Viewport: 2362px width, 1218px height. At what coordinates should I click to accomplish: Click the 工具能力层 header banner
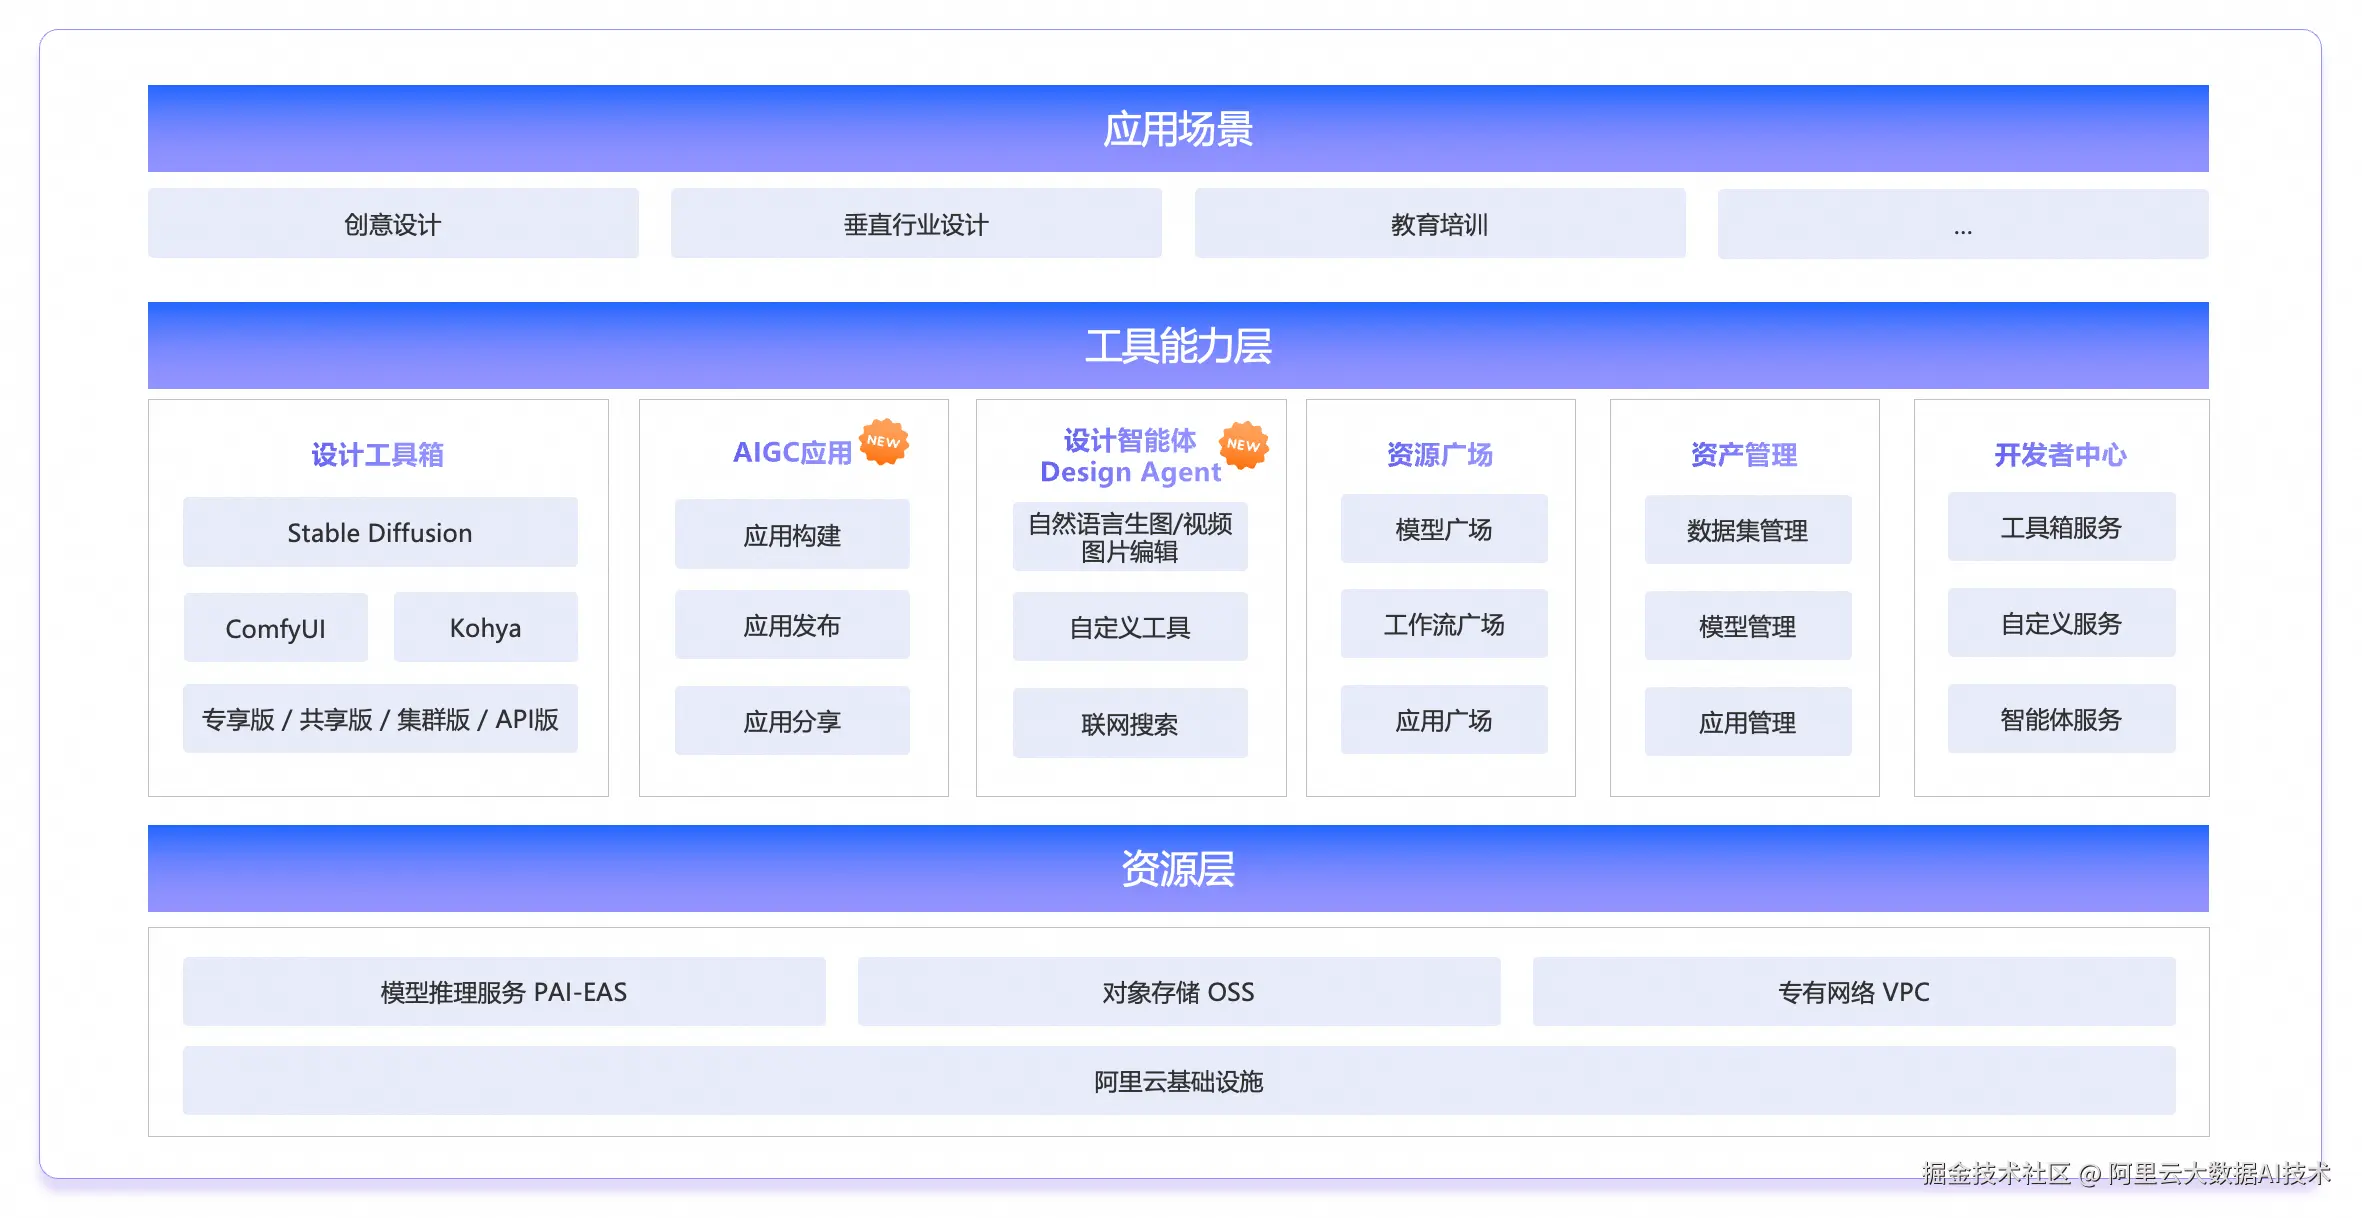tap(1178, 346)
